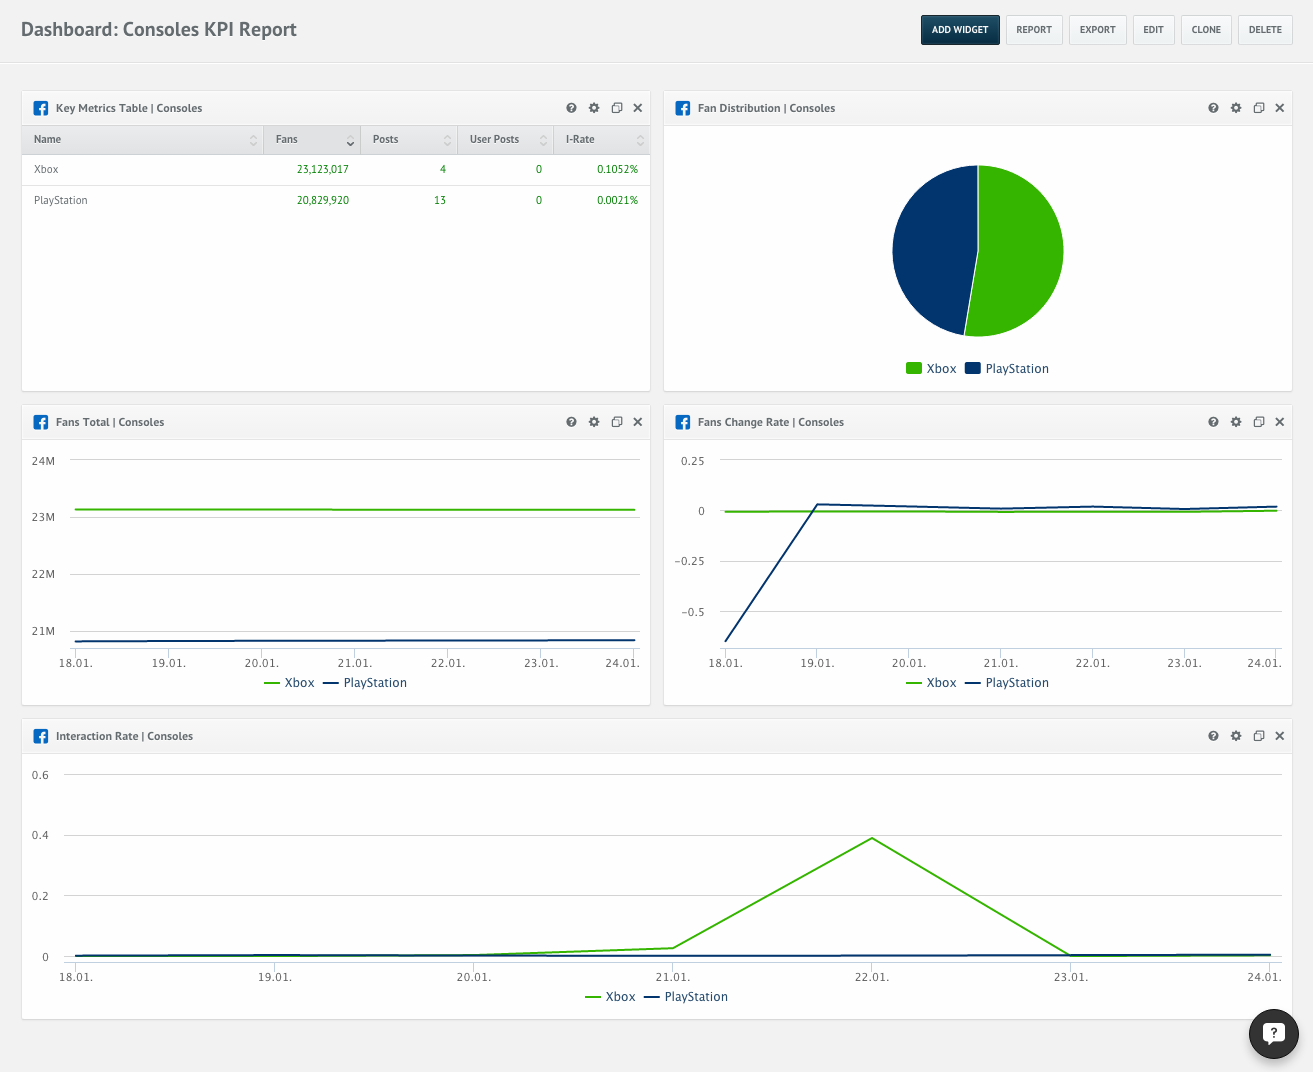Screen dimensions: 1313x1072
Task: Click the DELETE dashboard button
Action: 1265,30
